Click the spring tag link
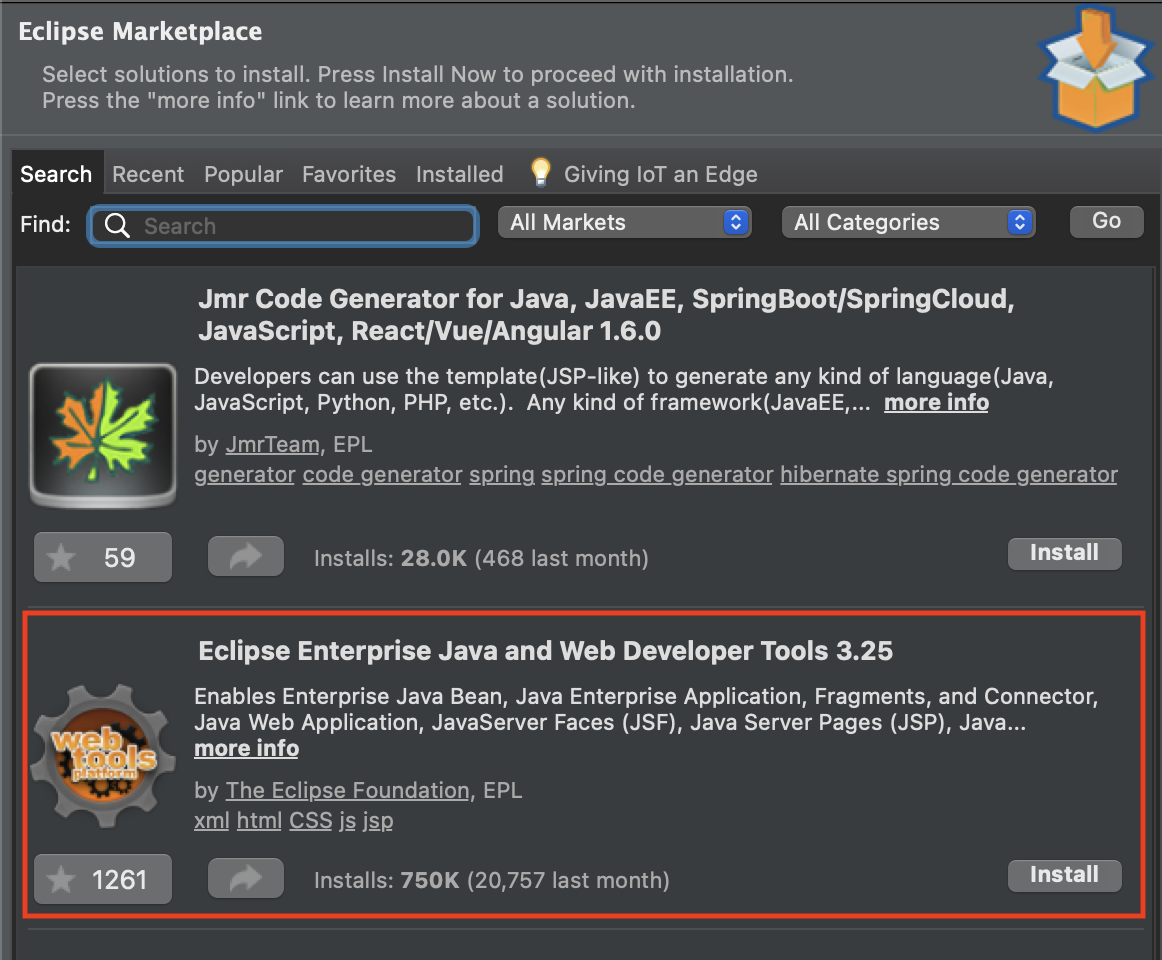Image resolution: width=1162 pixels, height=960 pixels. tap(501, 474)
